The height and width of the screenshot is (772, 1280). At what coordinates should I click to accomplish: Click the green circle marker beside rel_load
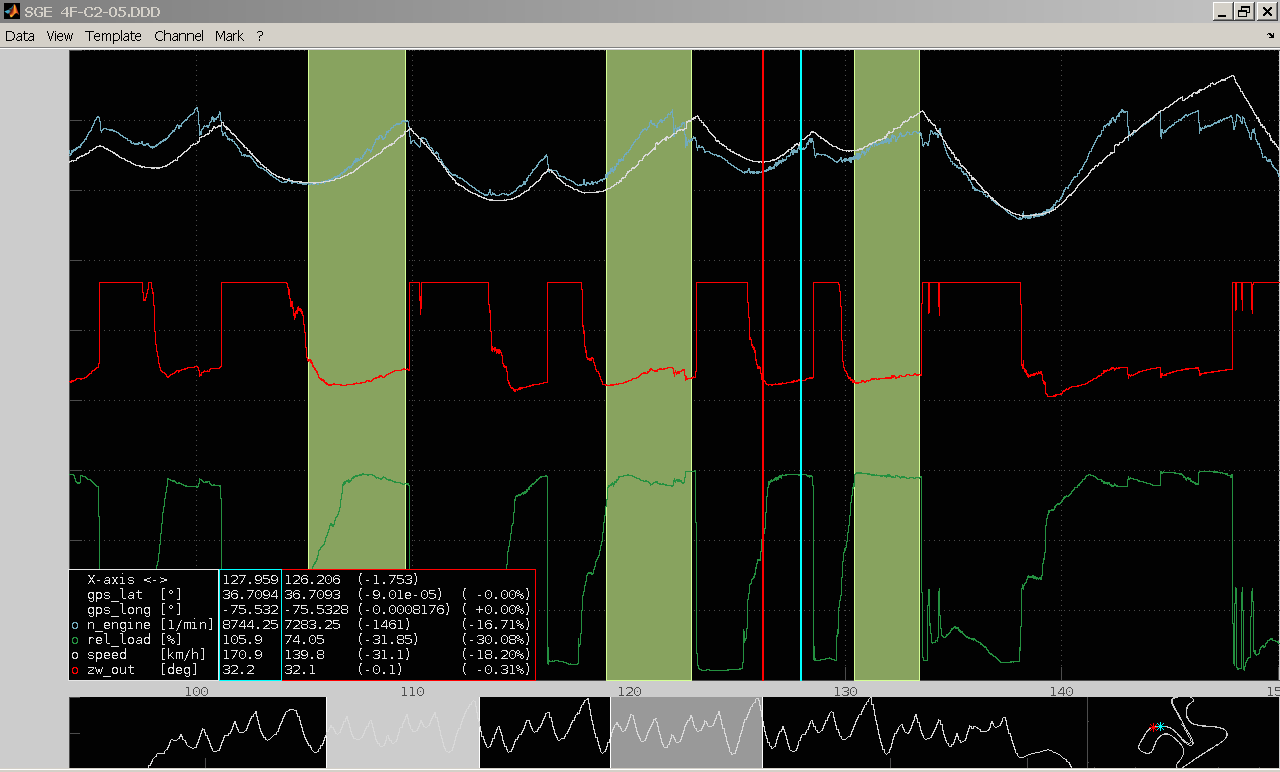74,640
